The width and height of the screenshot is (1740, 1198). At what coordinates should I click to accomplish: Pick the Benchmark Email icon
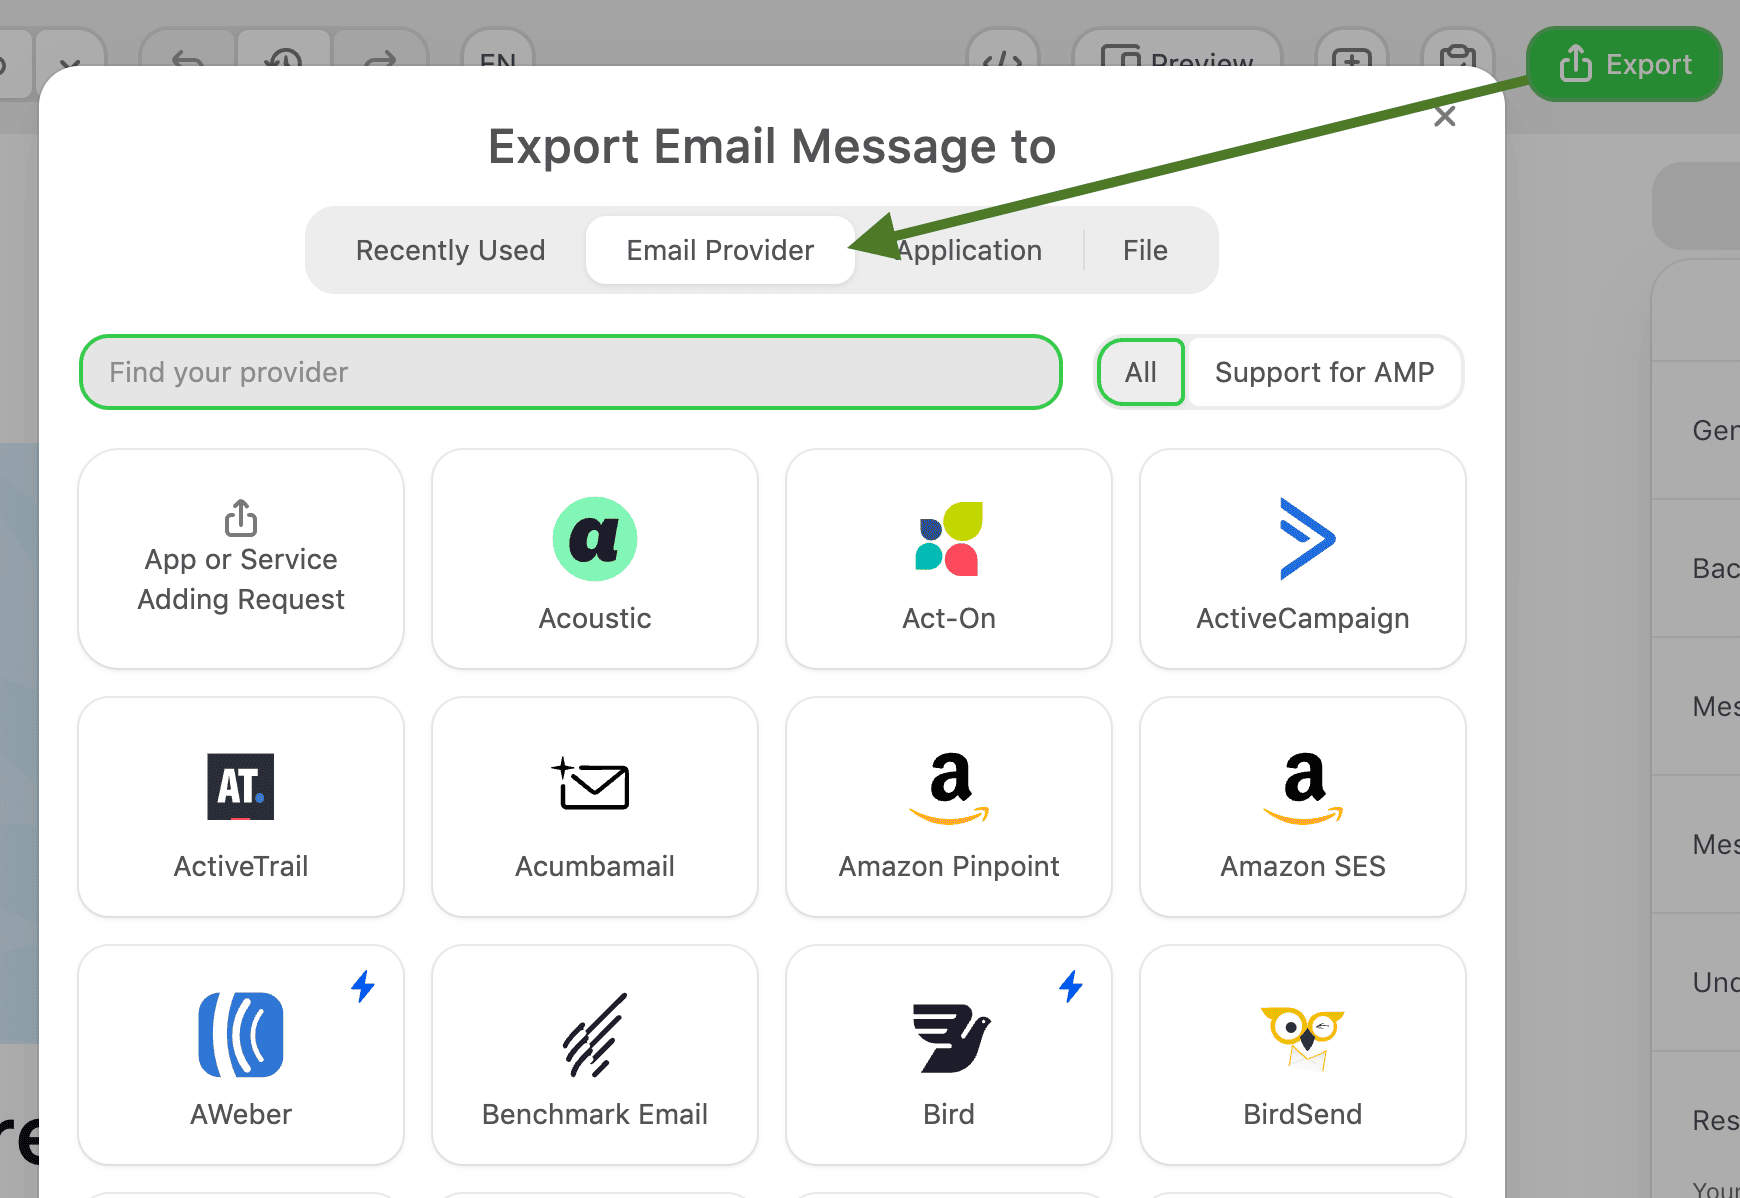click(595, 1035)
